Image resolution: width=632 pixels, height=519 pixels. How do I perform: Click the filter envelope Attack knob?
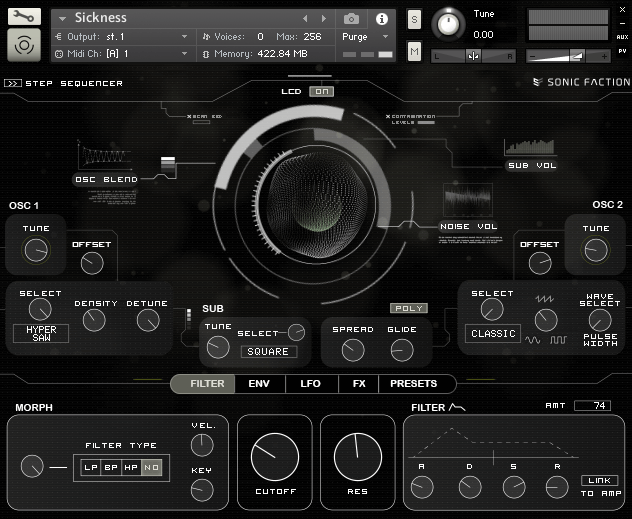422,487
